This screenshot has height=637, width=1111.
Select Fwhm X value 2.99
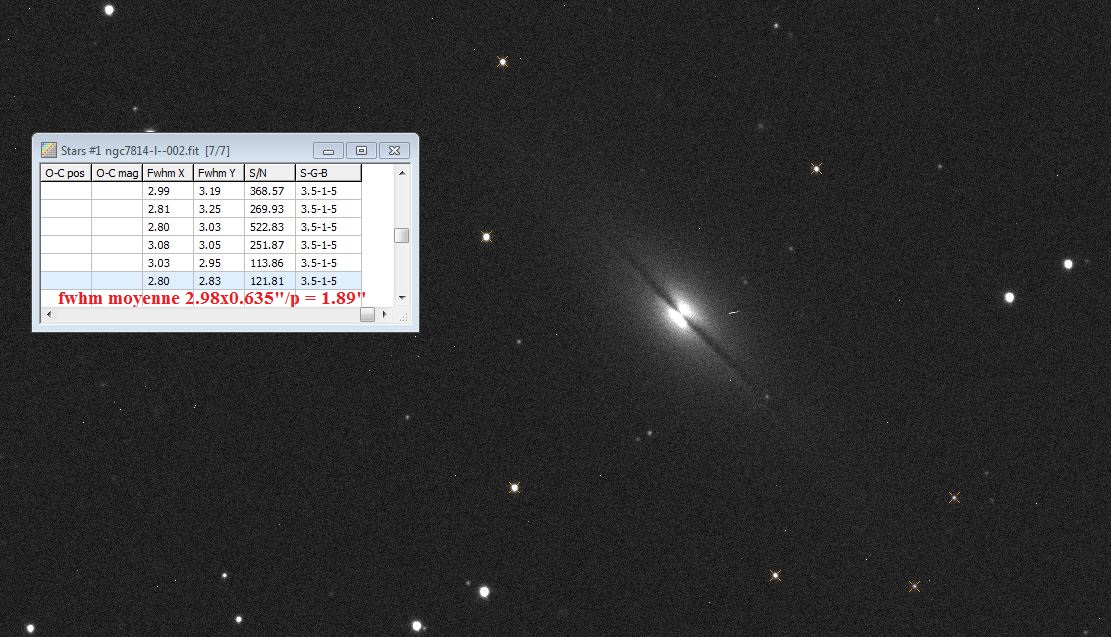click(168, 191)
